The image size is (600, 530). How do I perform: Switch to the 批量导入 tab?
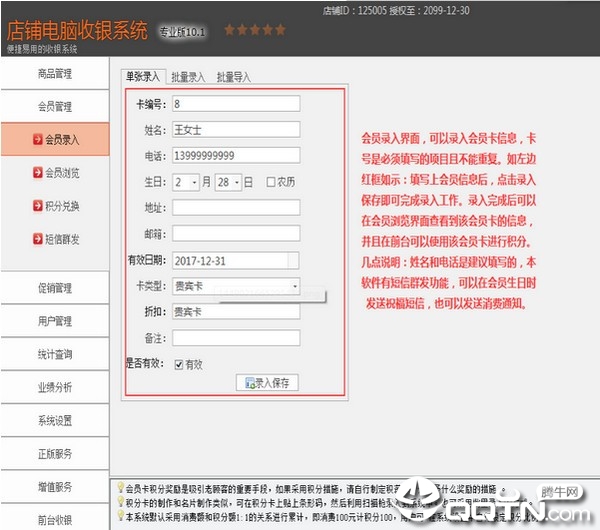(233, 77)
